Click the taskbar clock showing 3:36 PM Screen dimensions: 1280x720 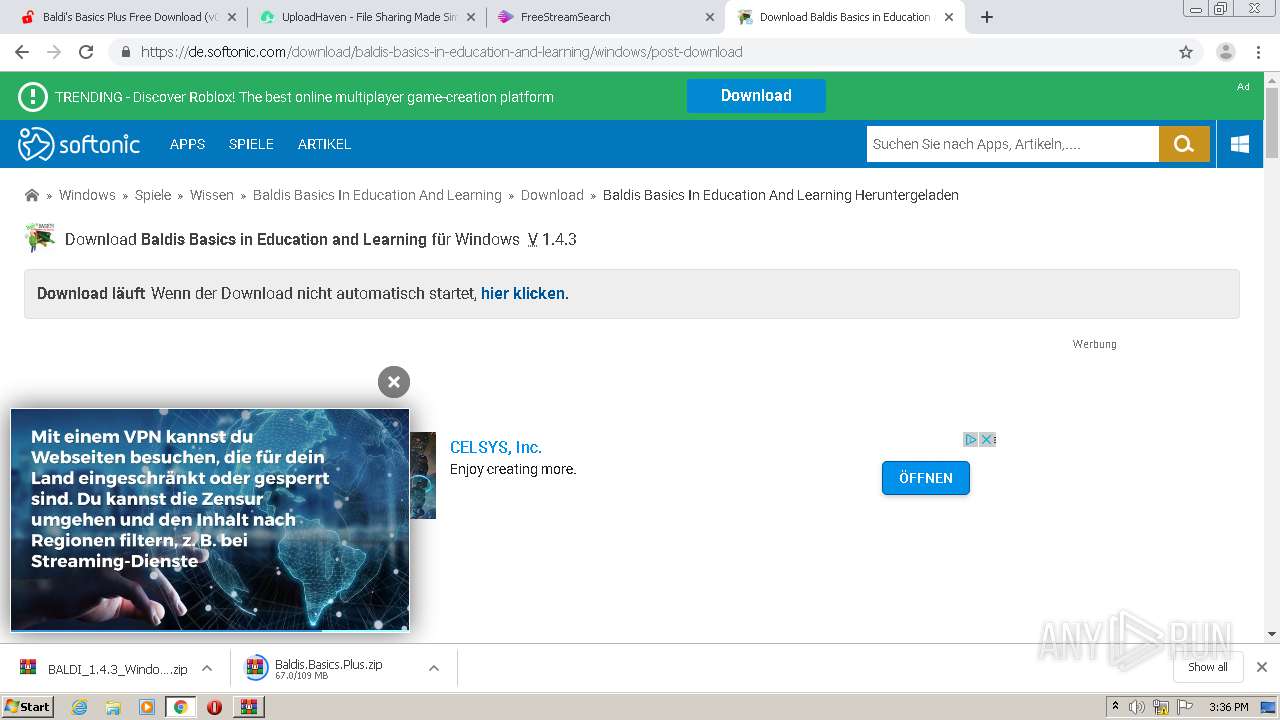[1228, 707]
